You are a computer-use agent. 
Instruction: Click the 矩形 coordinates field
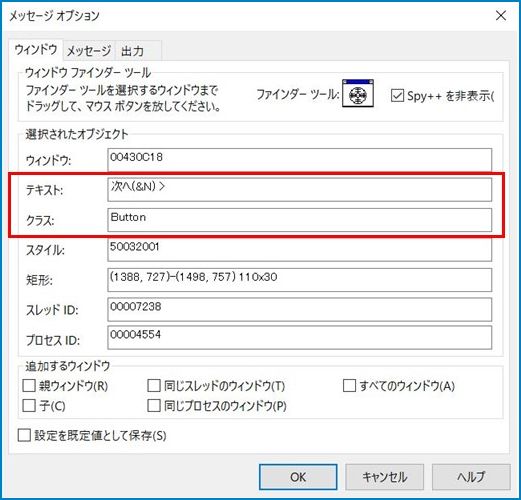coord(299,280)
